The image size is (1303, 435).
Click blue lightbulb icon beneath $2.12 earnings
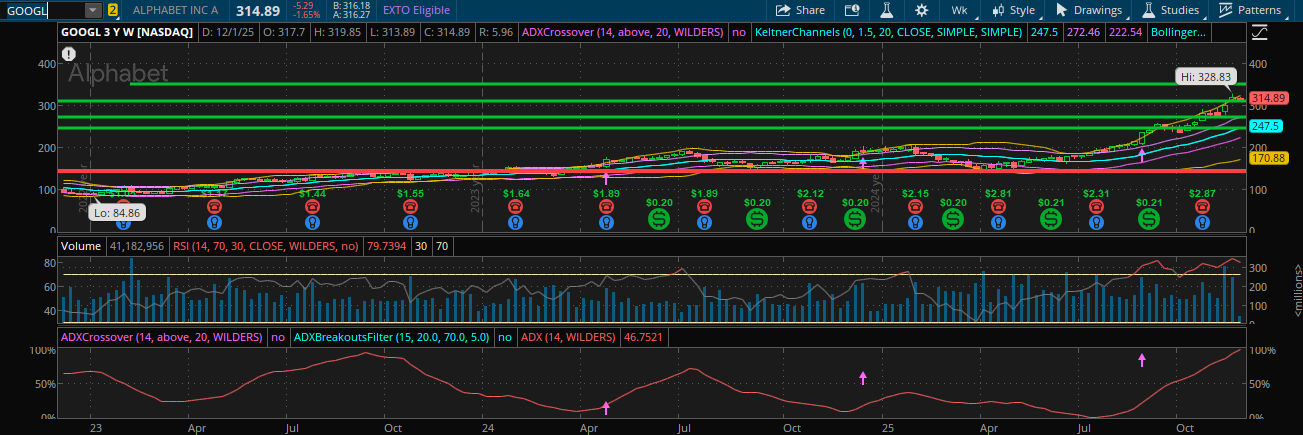[x=810, y=223]
